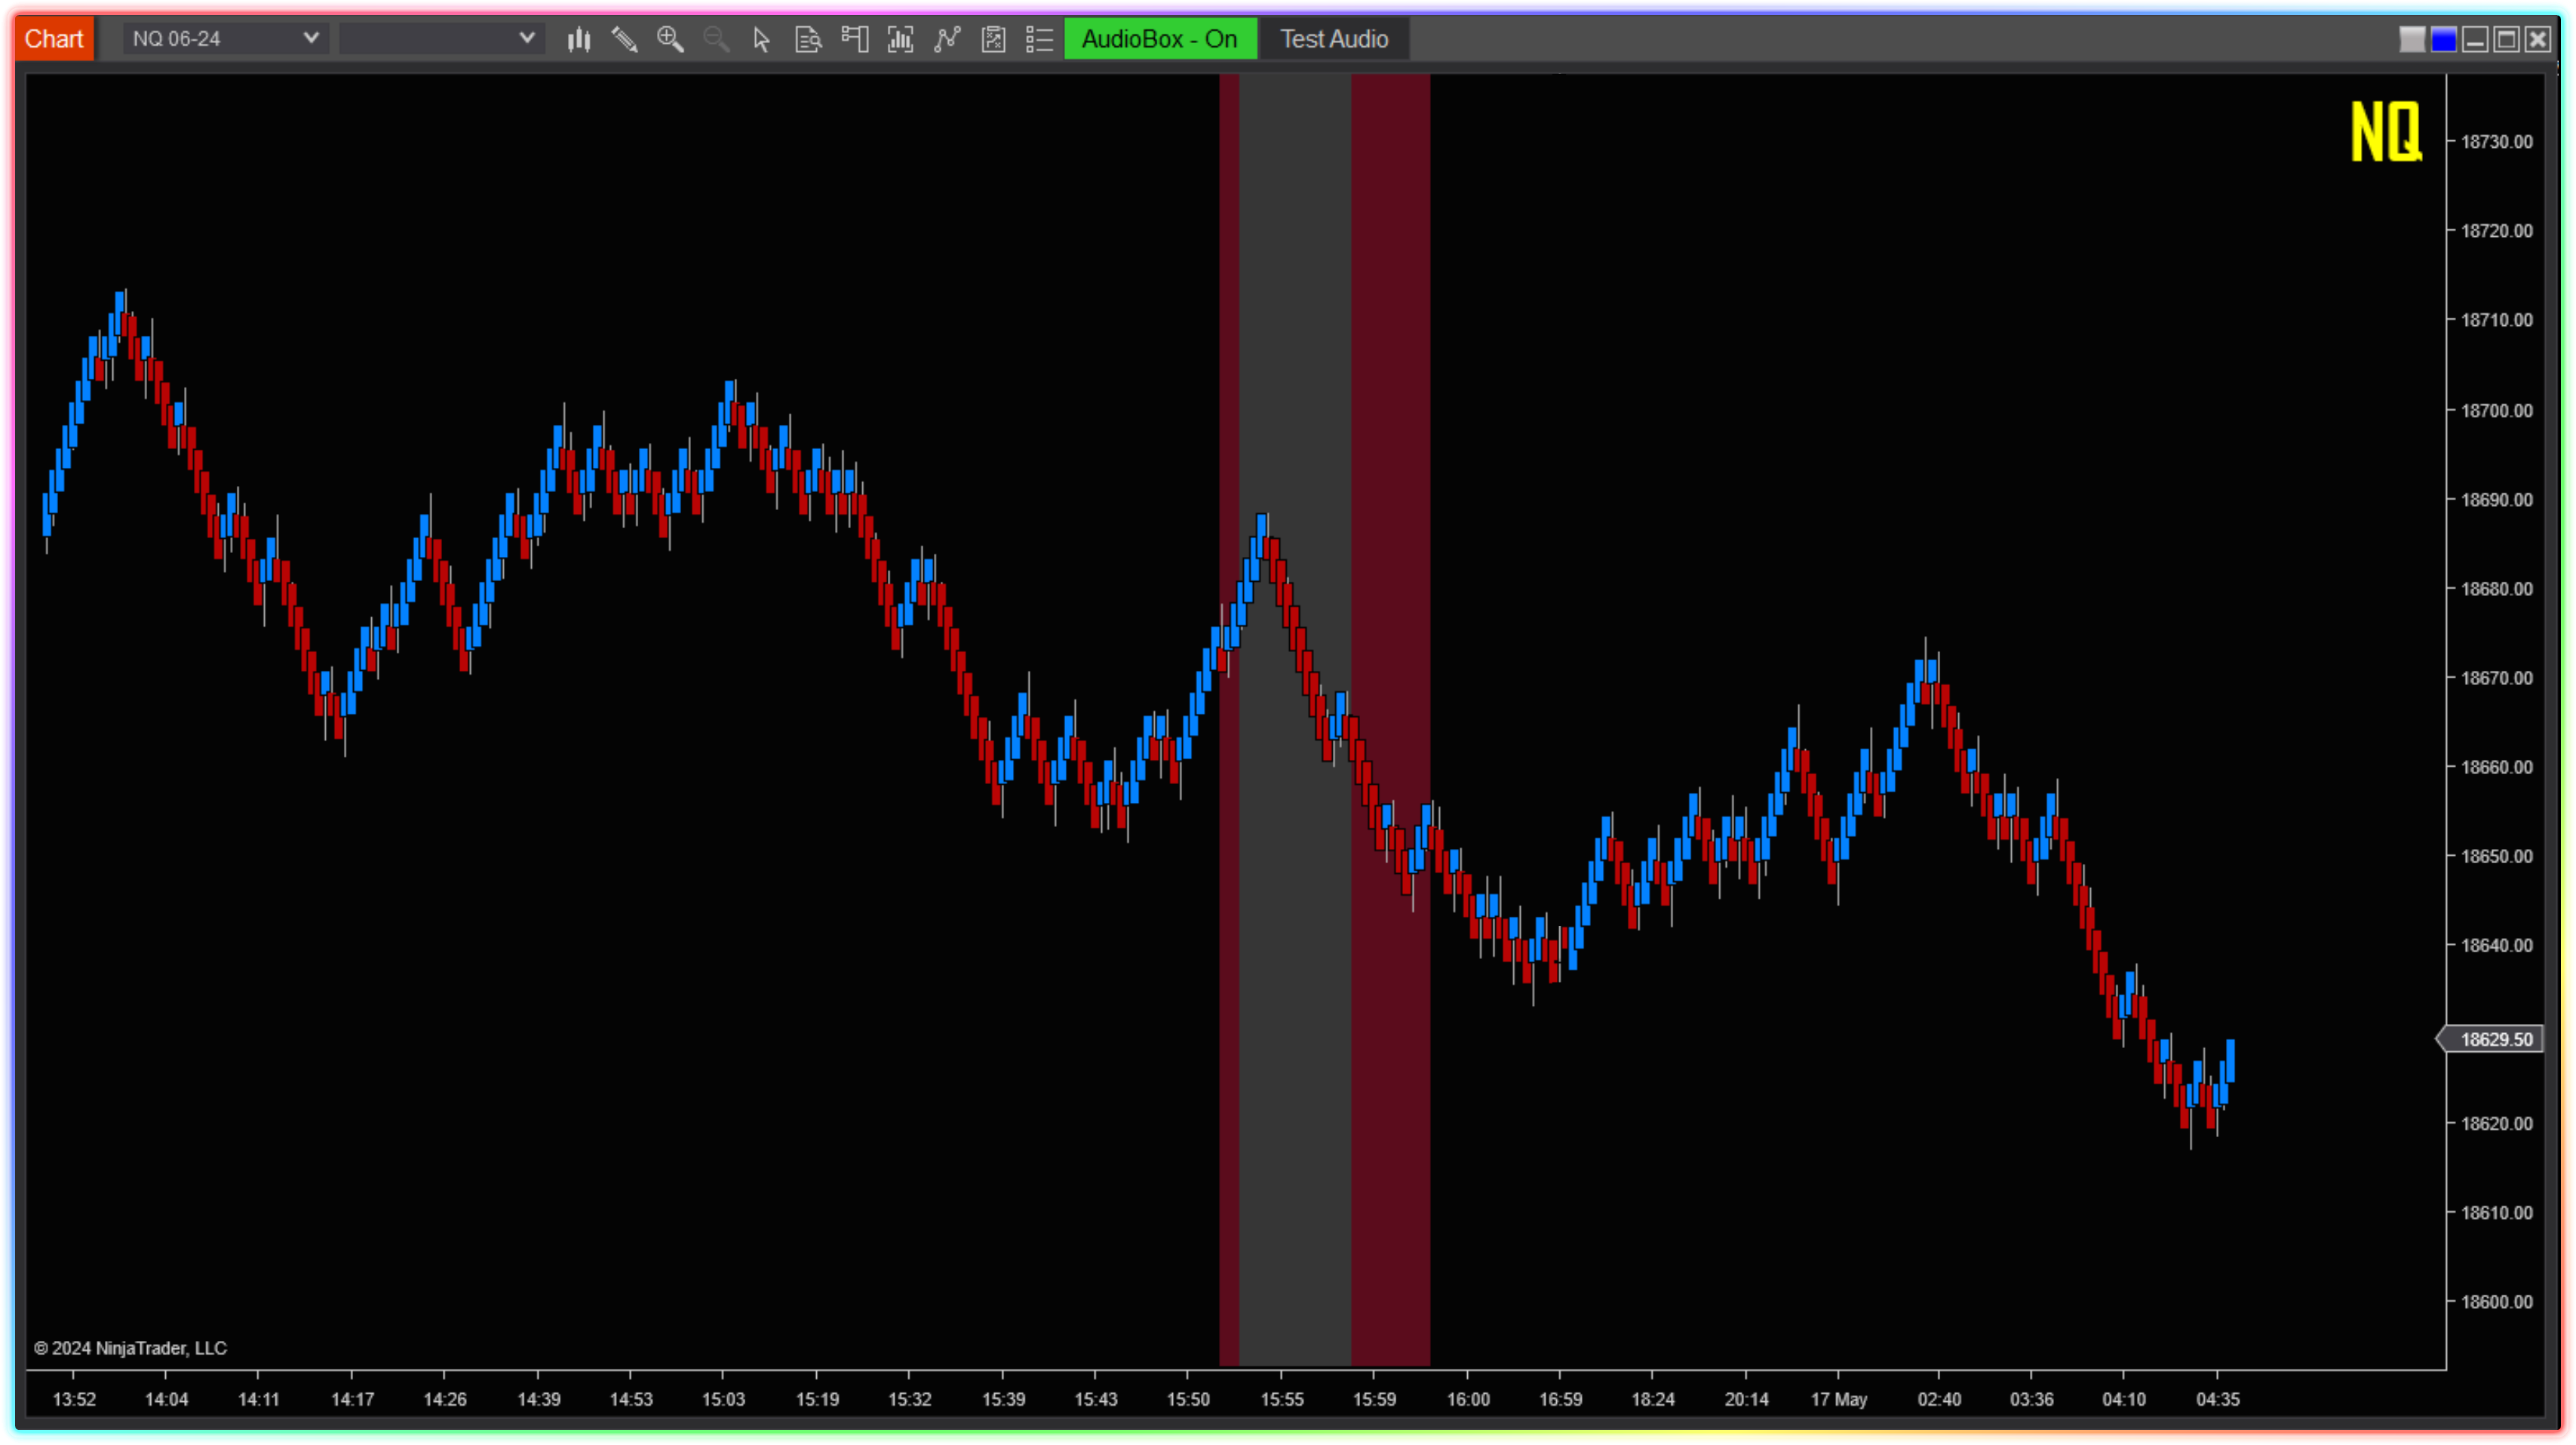
Task: Click the gray window link color swatch
Action: [x=2412, y=40]
